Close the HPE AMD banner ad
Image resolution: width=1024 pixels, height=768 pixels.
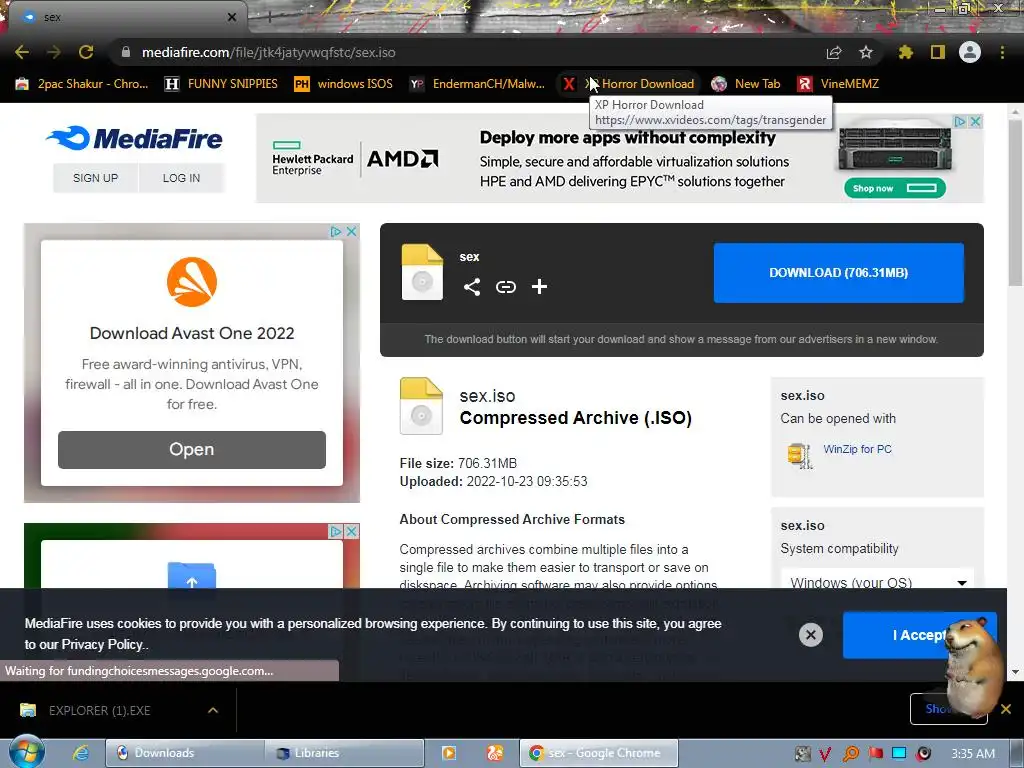pyautogui.click(x=975, y=121)
